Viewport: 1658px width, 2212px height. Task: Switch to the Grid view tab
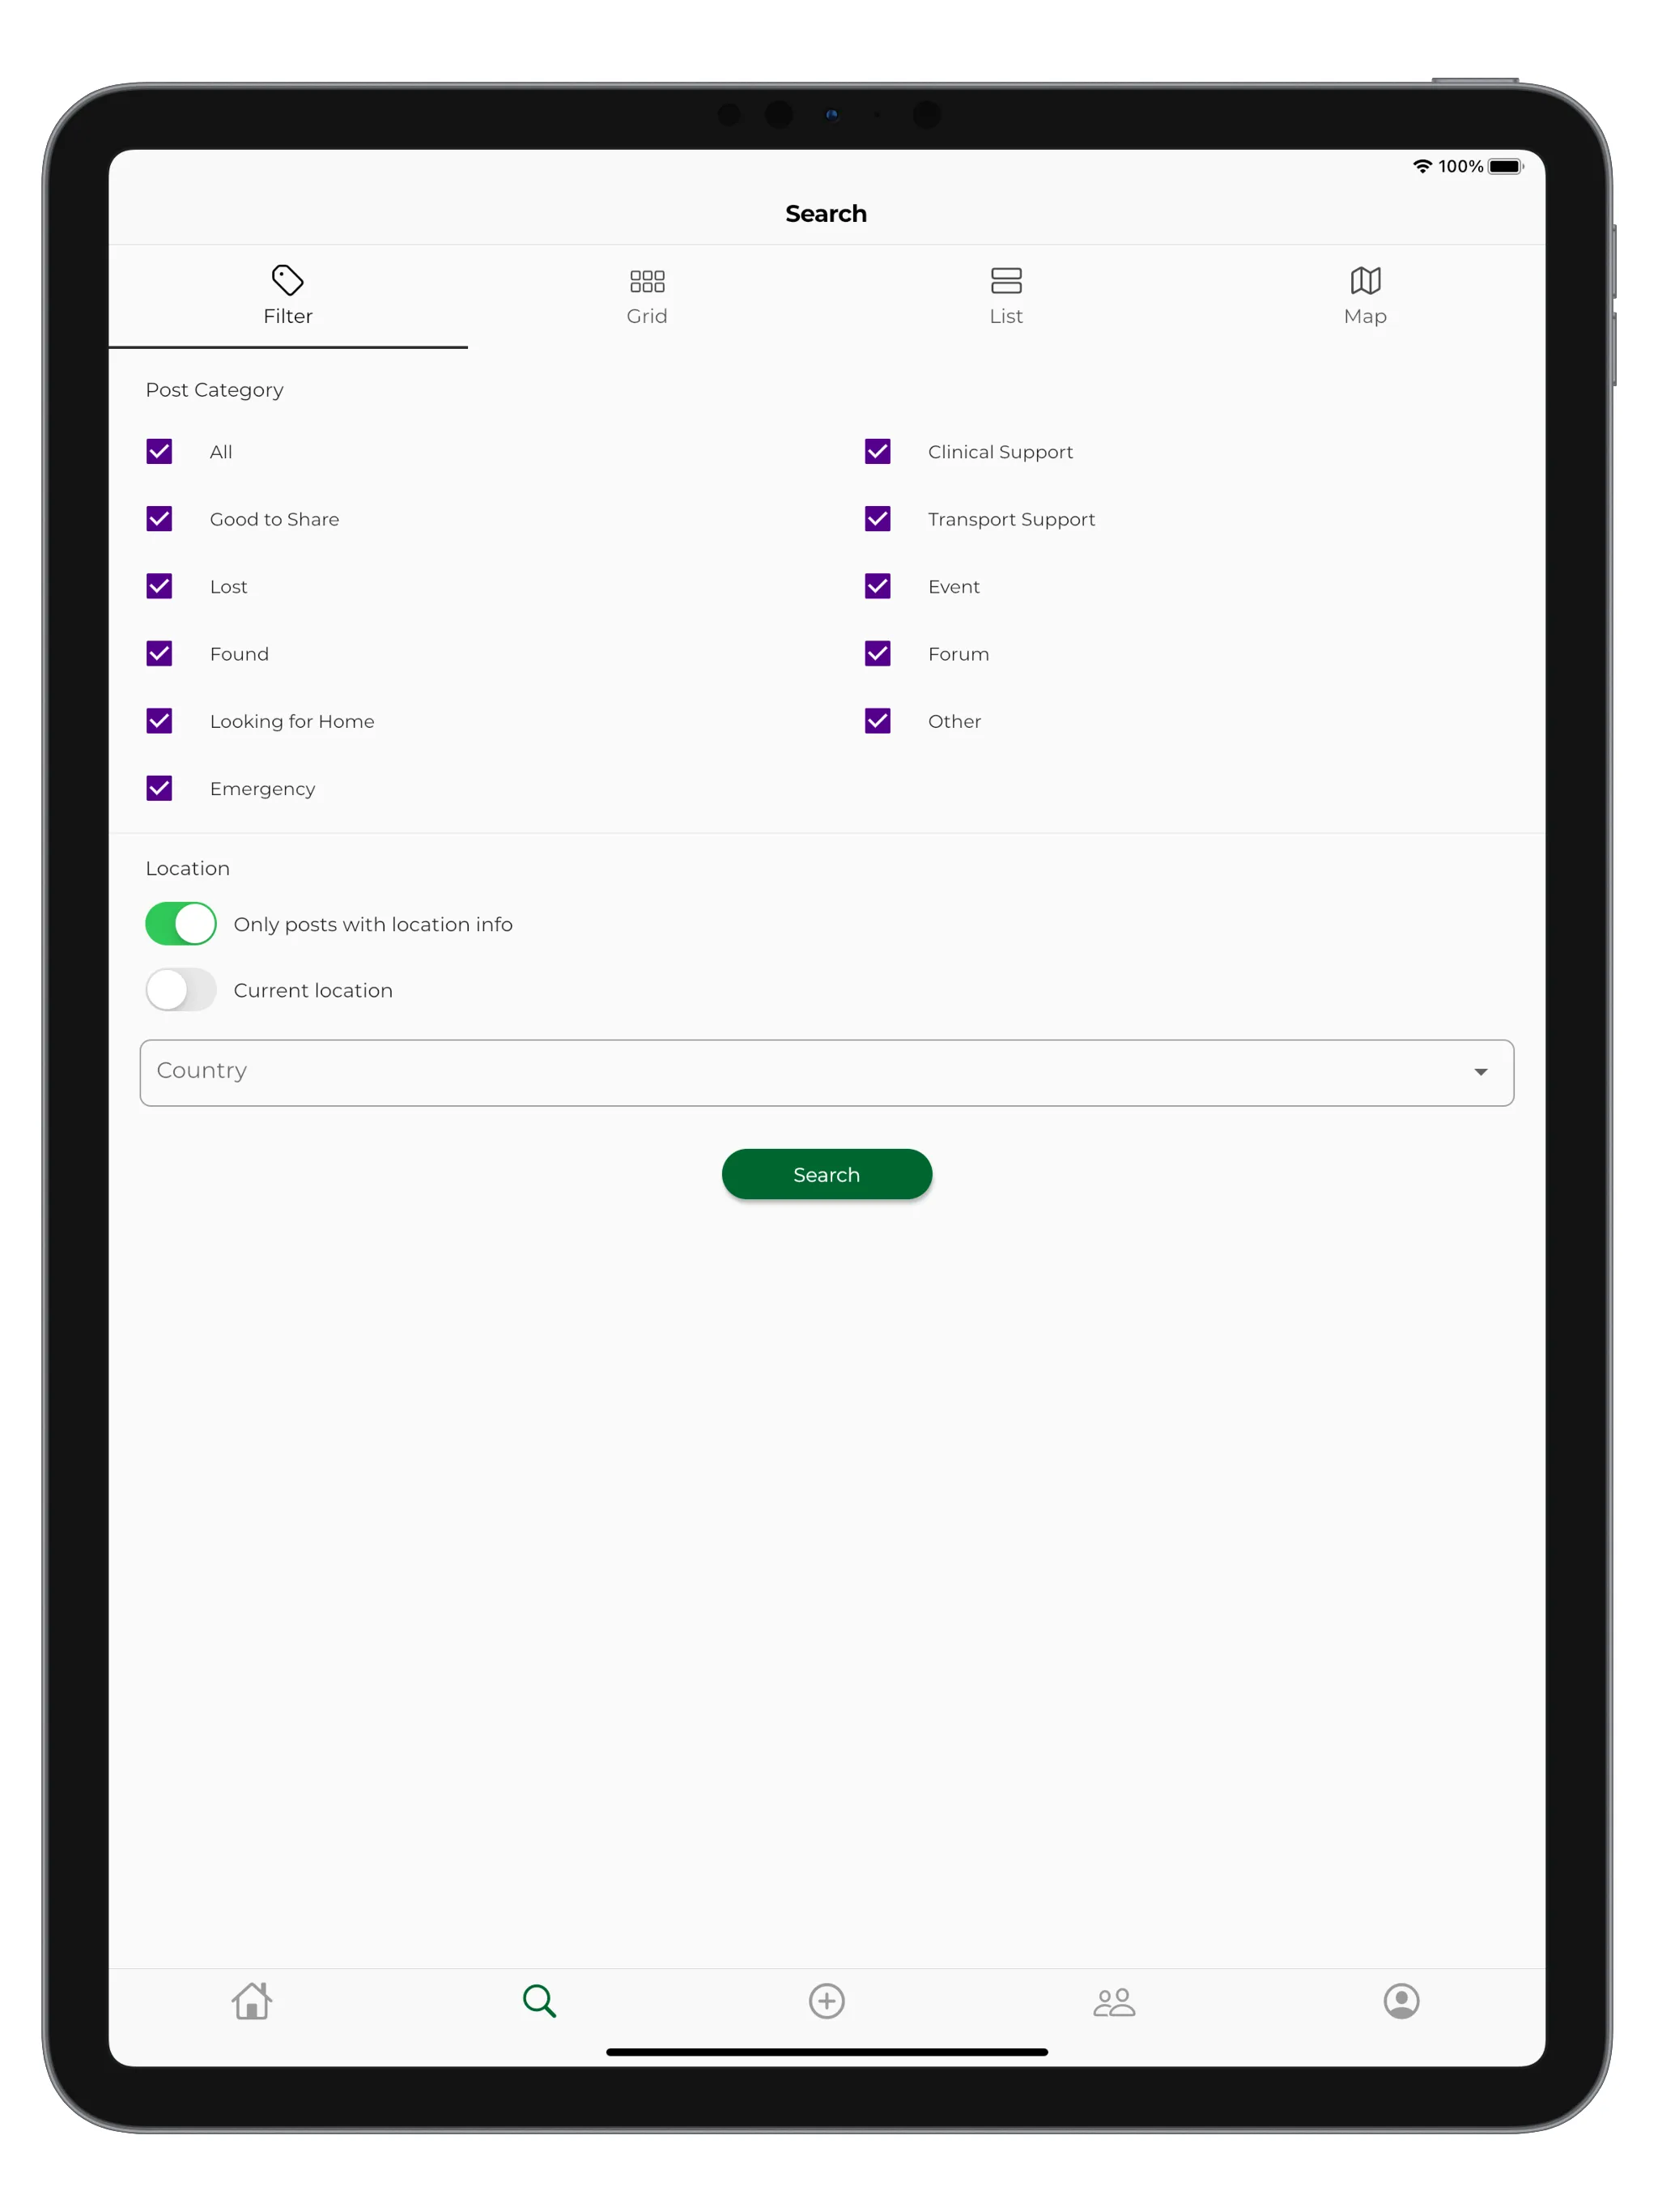click(648, 295)
